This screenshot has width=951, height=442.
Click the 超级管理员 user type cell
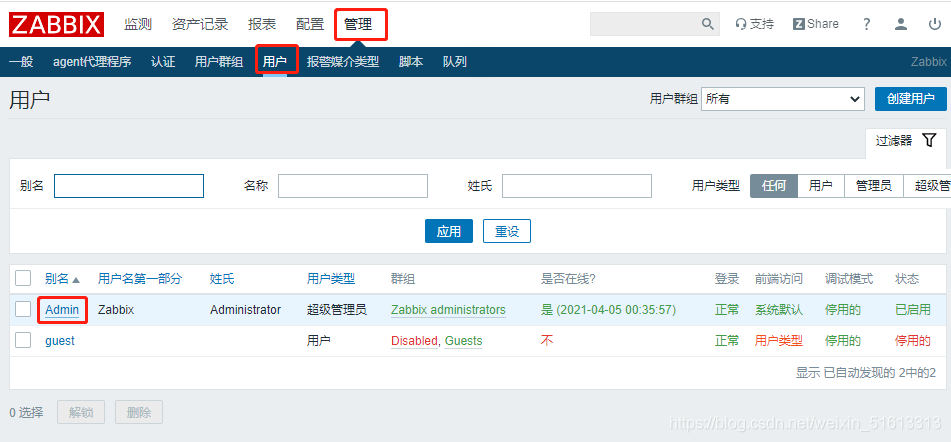coord(337,310)
